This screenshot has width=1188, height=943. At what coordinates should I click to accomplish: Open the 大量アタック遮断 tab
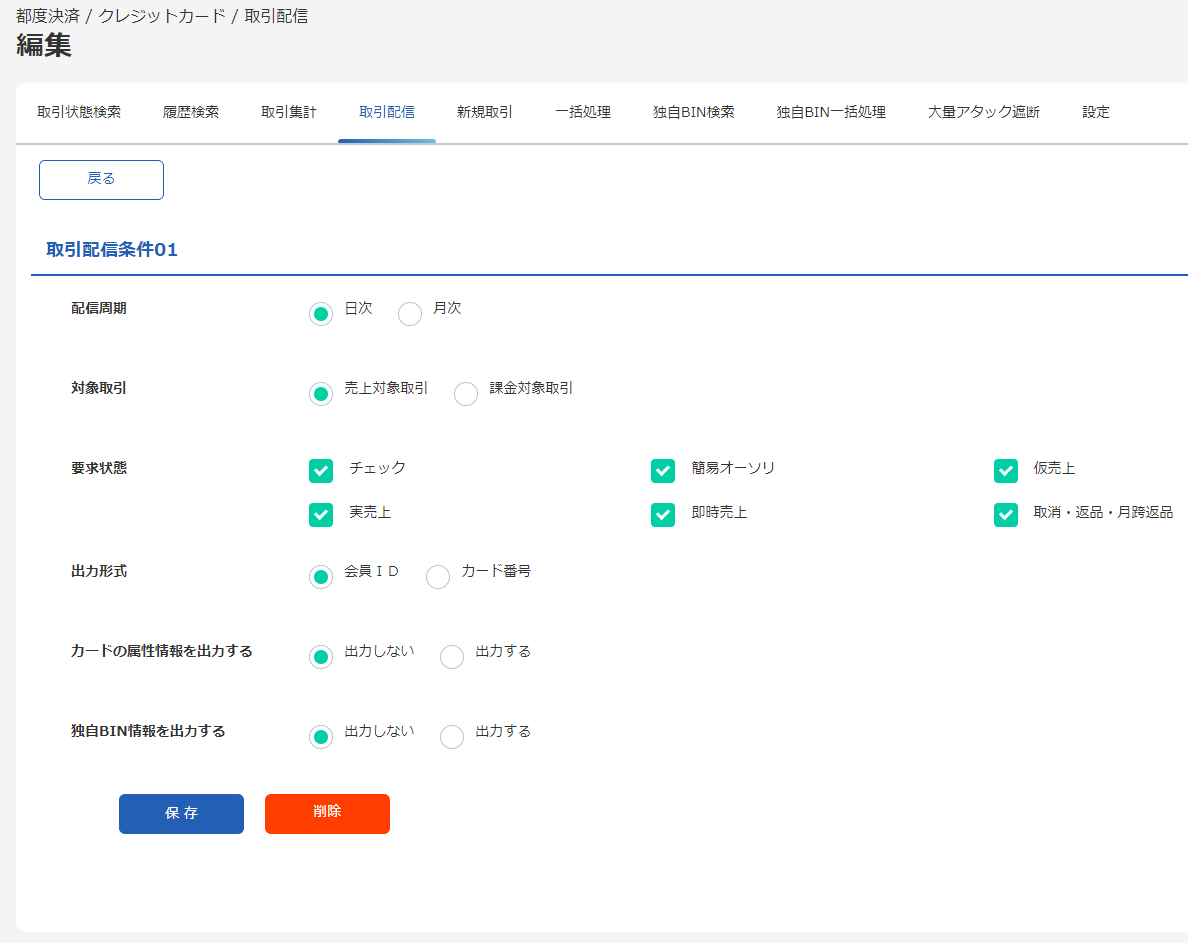click(982, 112)
